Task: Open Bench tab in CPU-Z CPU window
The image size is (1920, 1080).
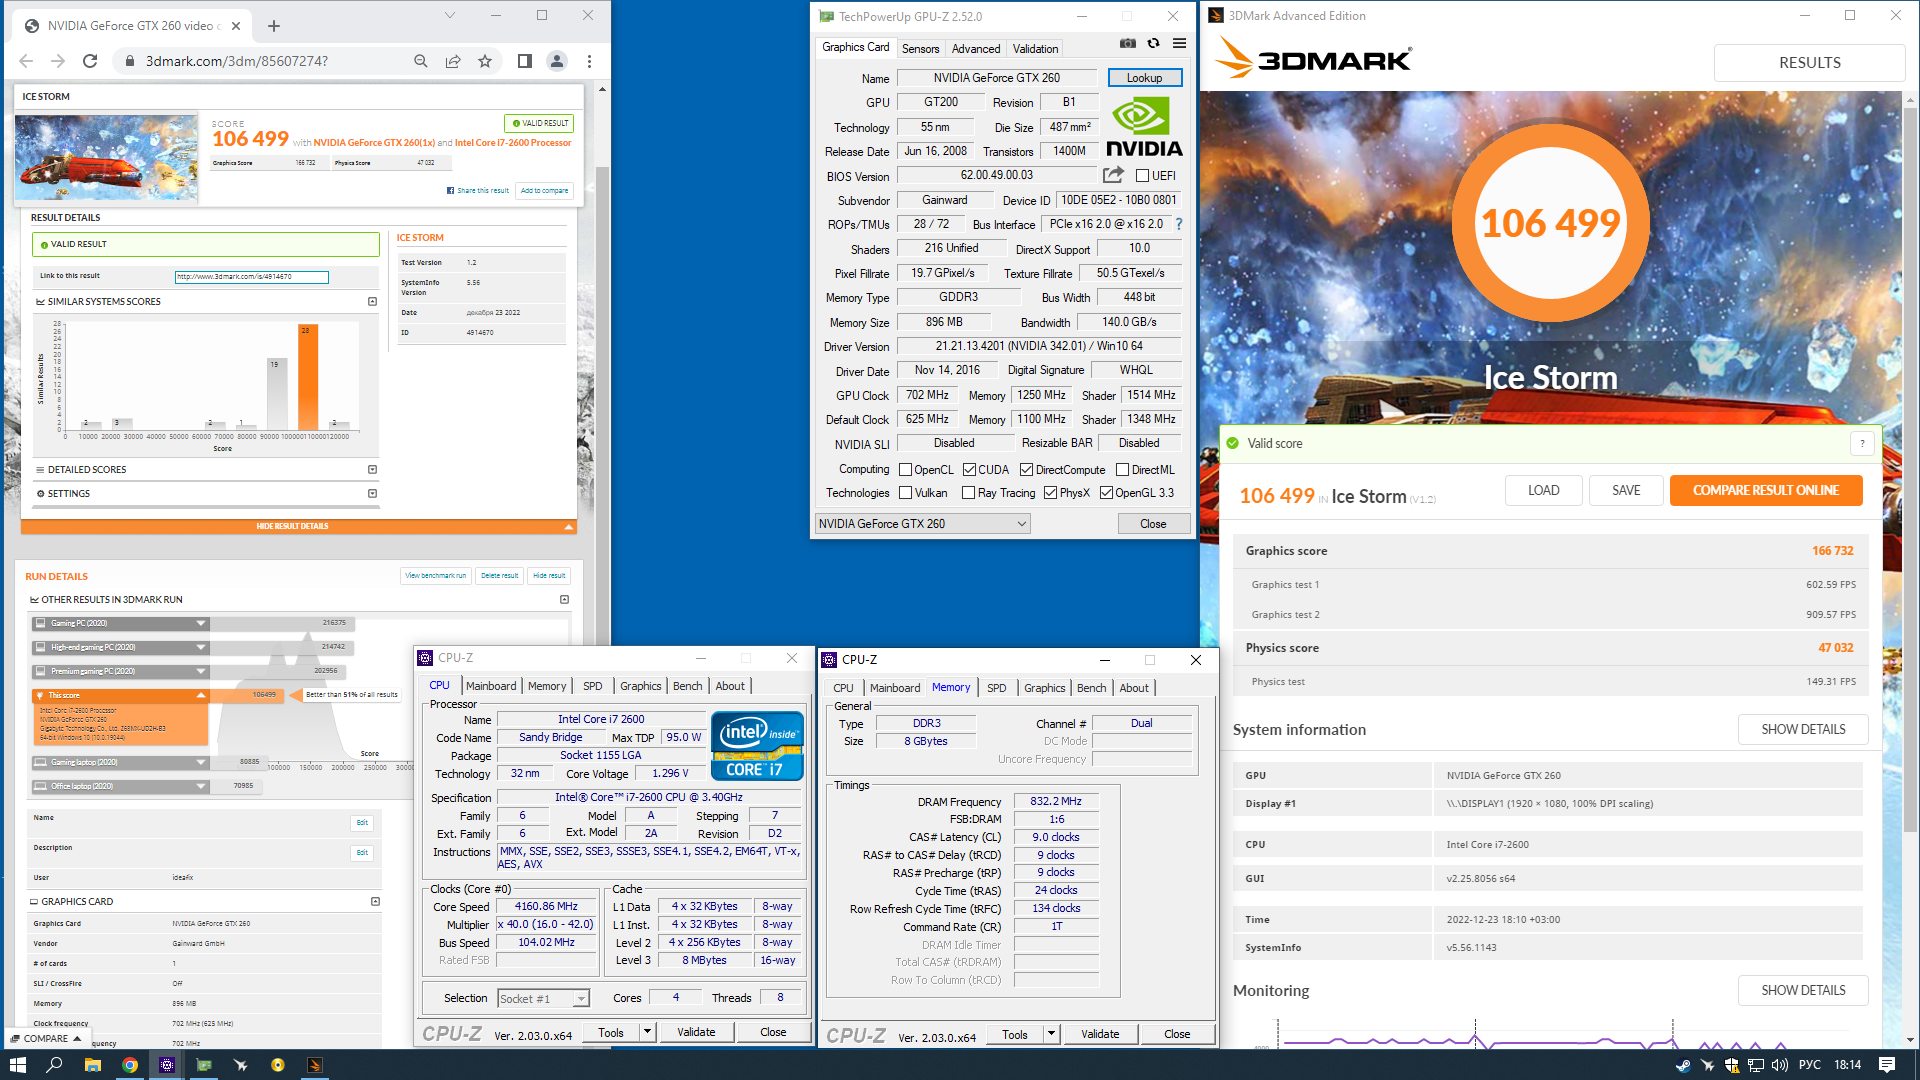Action: (x=687, y=686)
